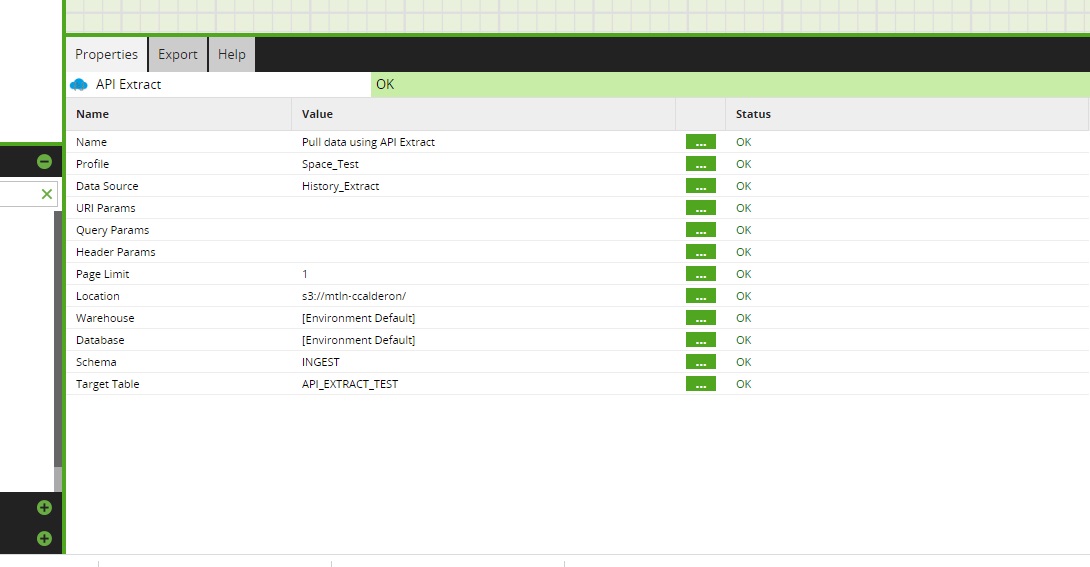This screenshot has width=1090, height=567.
Task: Edit Target Table ellipsis button
Action: pos(700,384)
